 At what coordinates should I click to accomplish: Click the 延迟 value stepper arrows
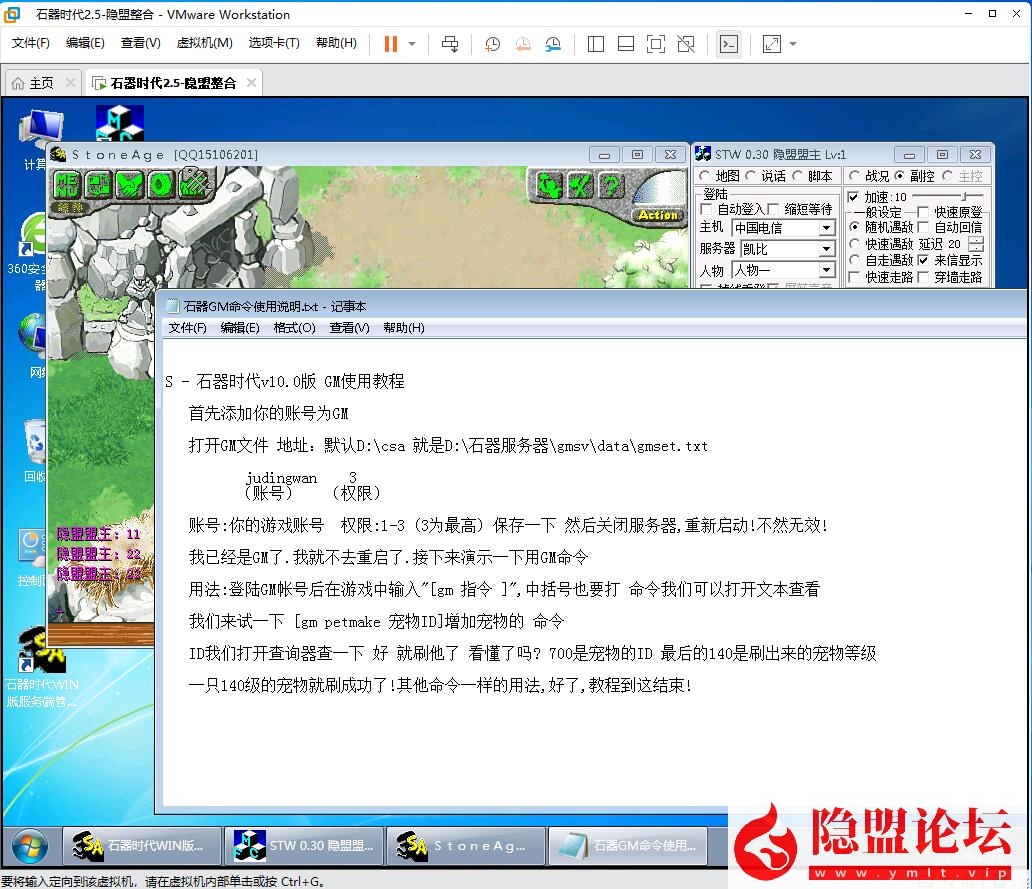(975, 246)
